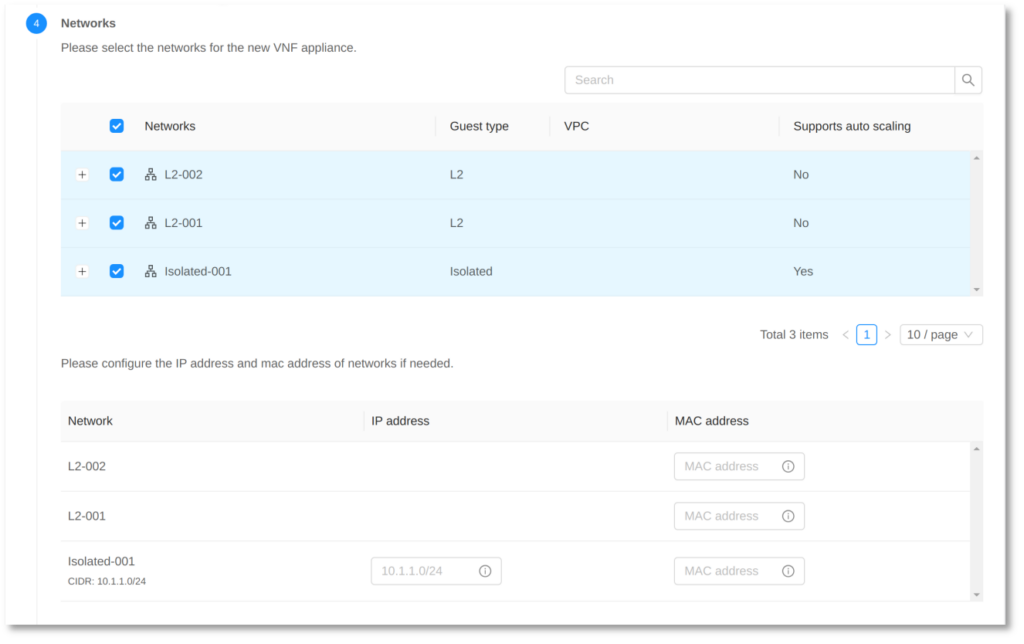The height and width of the screenshot is (644, 1024).
Task: Click the upper table scrollbar up arrow
Action: click(x=976, y=158)
